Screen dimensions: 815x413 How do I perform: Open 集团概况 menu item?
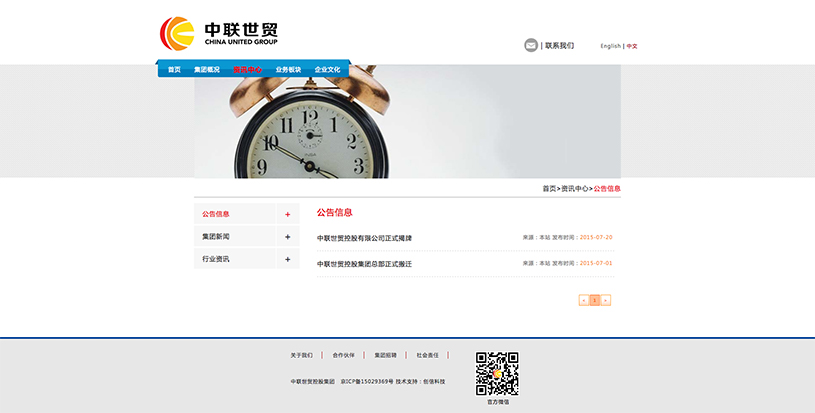tap(207, 70)
